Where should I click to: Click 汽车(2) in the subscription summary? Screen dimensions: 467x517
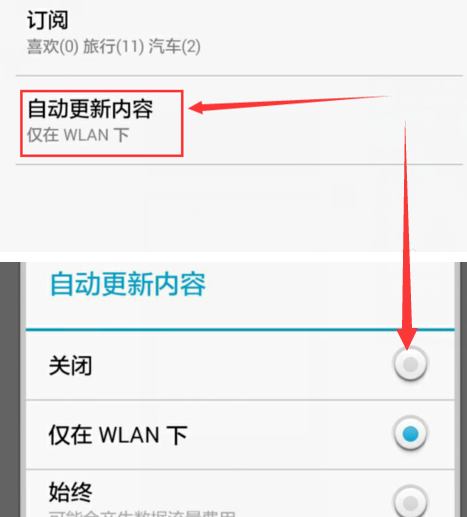(174, 46)
